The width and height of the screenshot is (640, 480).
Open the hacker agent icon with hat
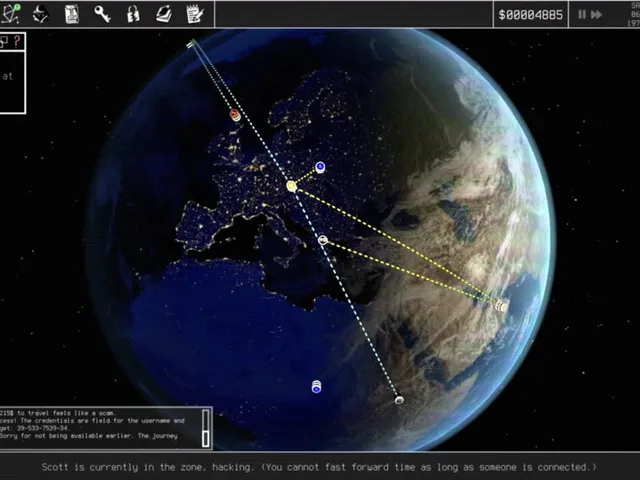click(40, 14)
